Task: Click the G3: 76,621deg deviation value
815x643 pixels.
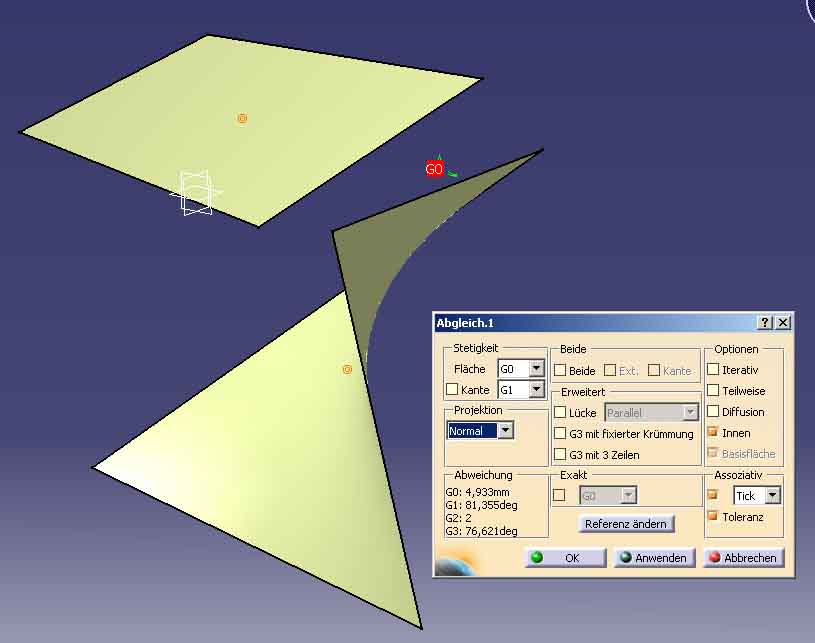Action: [481, 531]
